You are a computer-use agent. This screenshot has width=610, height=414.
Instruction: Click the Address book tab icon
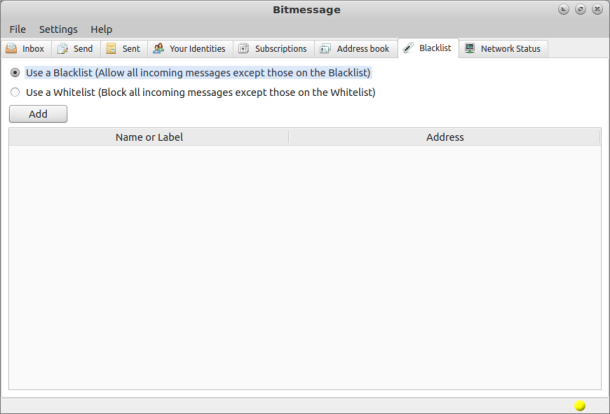click(x=325, y=48)
